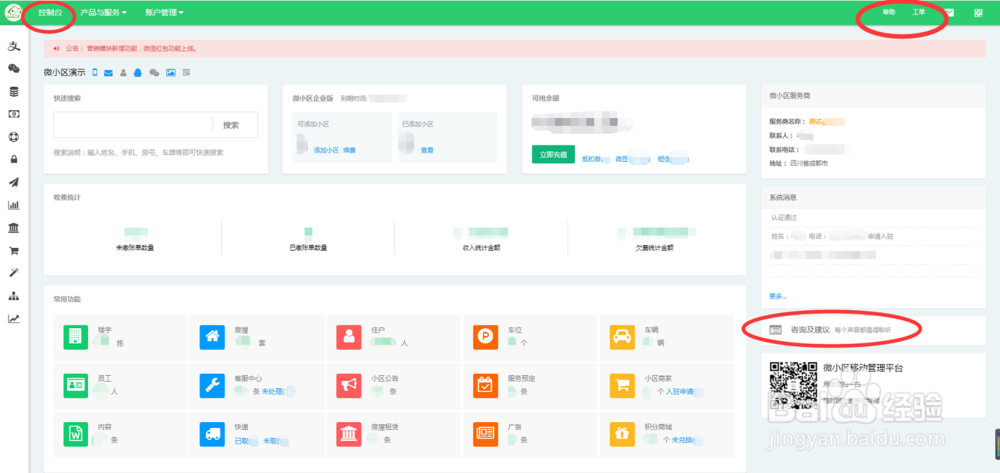Click the mobile phone icon beside 微小区演示
Screen dimensions: 1000x473
click(x=95, y=72)
